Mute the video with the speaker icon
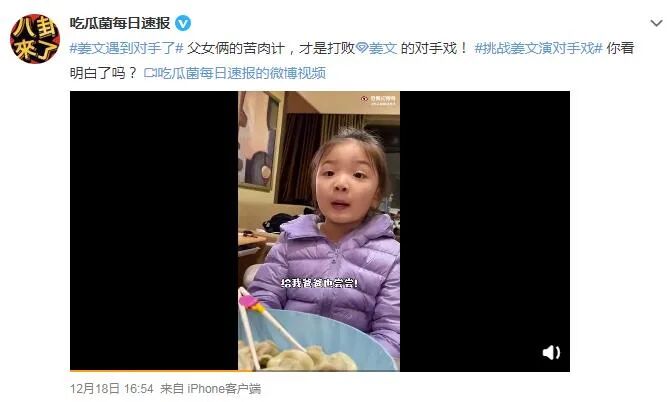Viewport: 671px width, 402px height. pos(551,352)
